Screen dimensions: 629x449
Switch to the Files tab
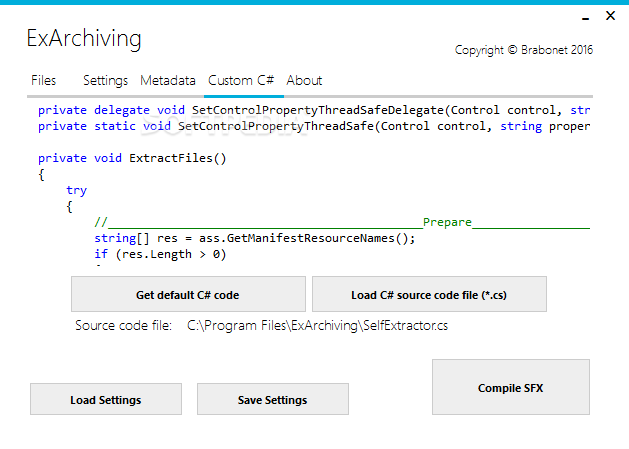click(44, 81)
